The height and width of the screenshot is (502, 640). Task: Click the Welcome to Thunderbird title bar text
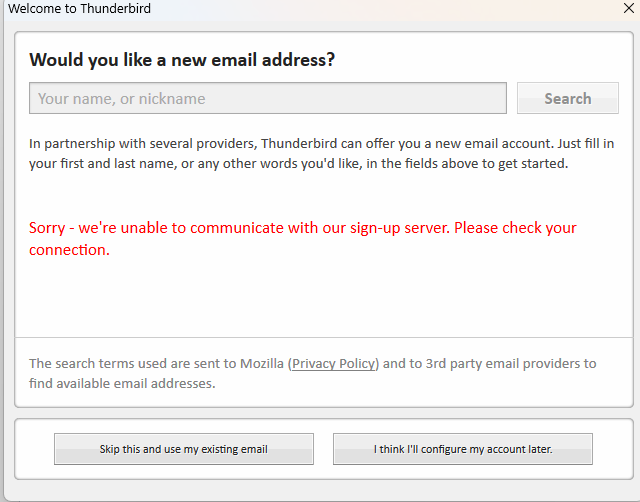[80, 9]
